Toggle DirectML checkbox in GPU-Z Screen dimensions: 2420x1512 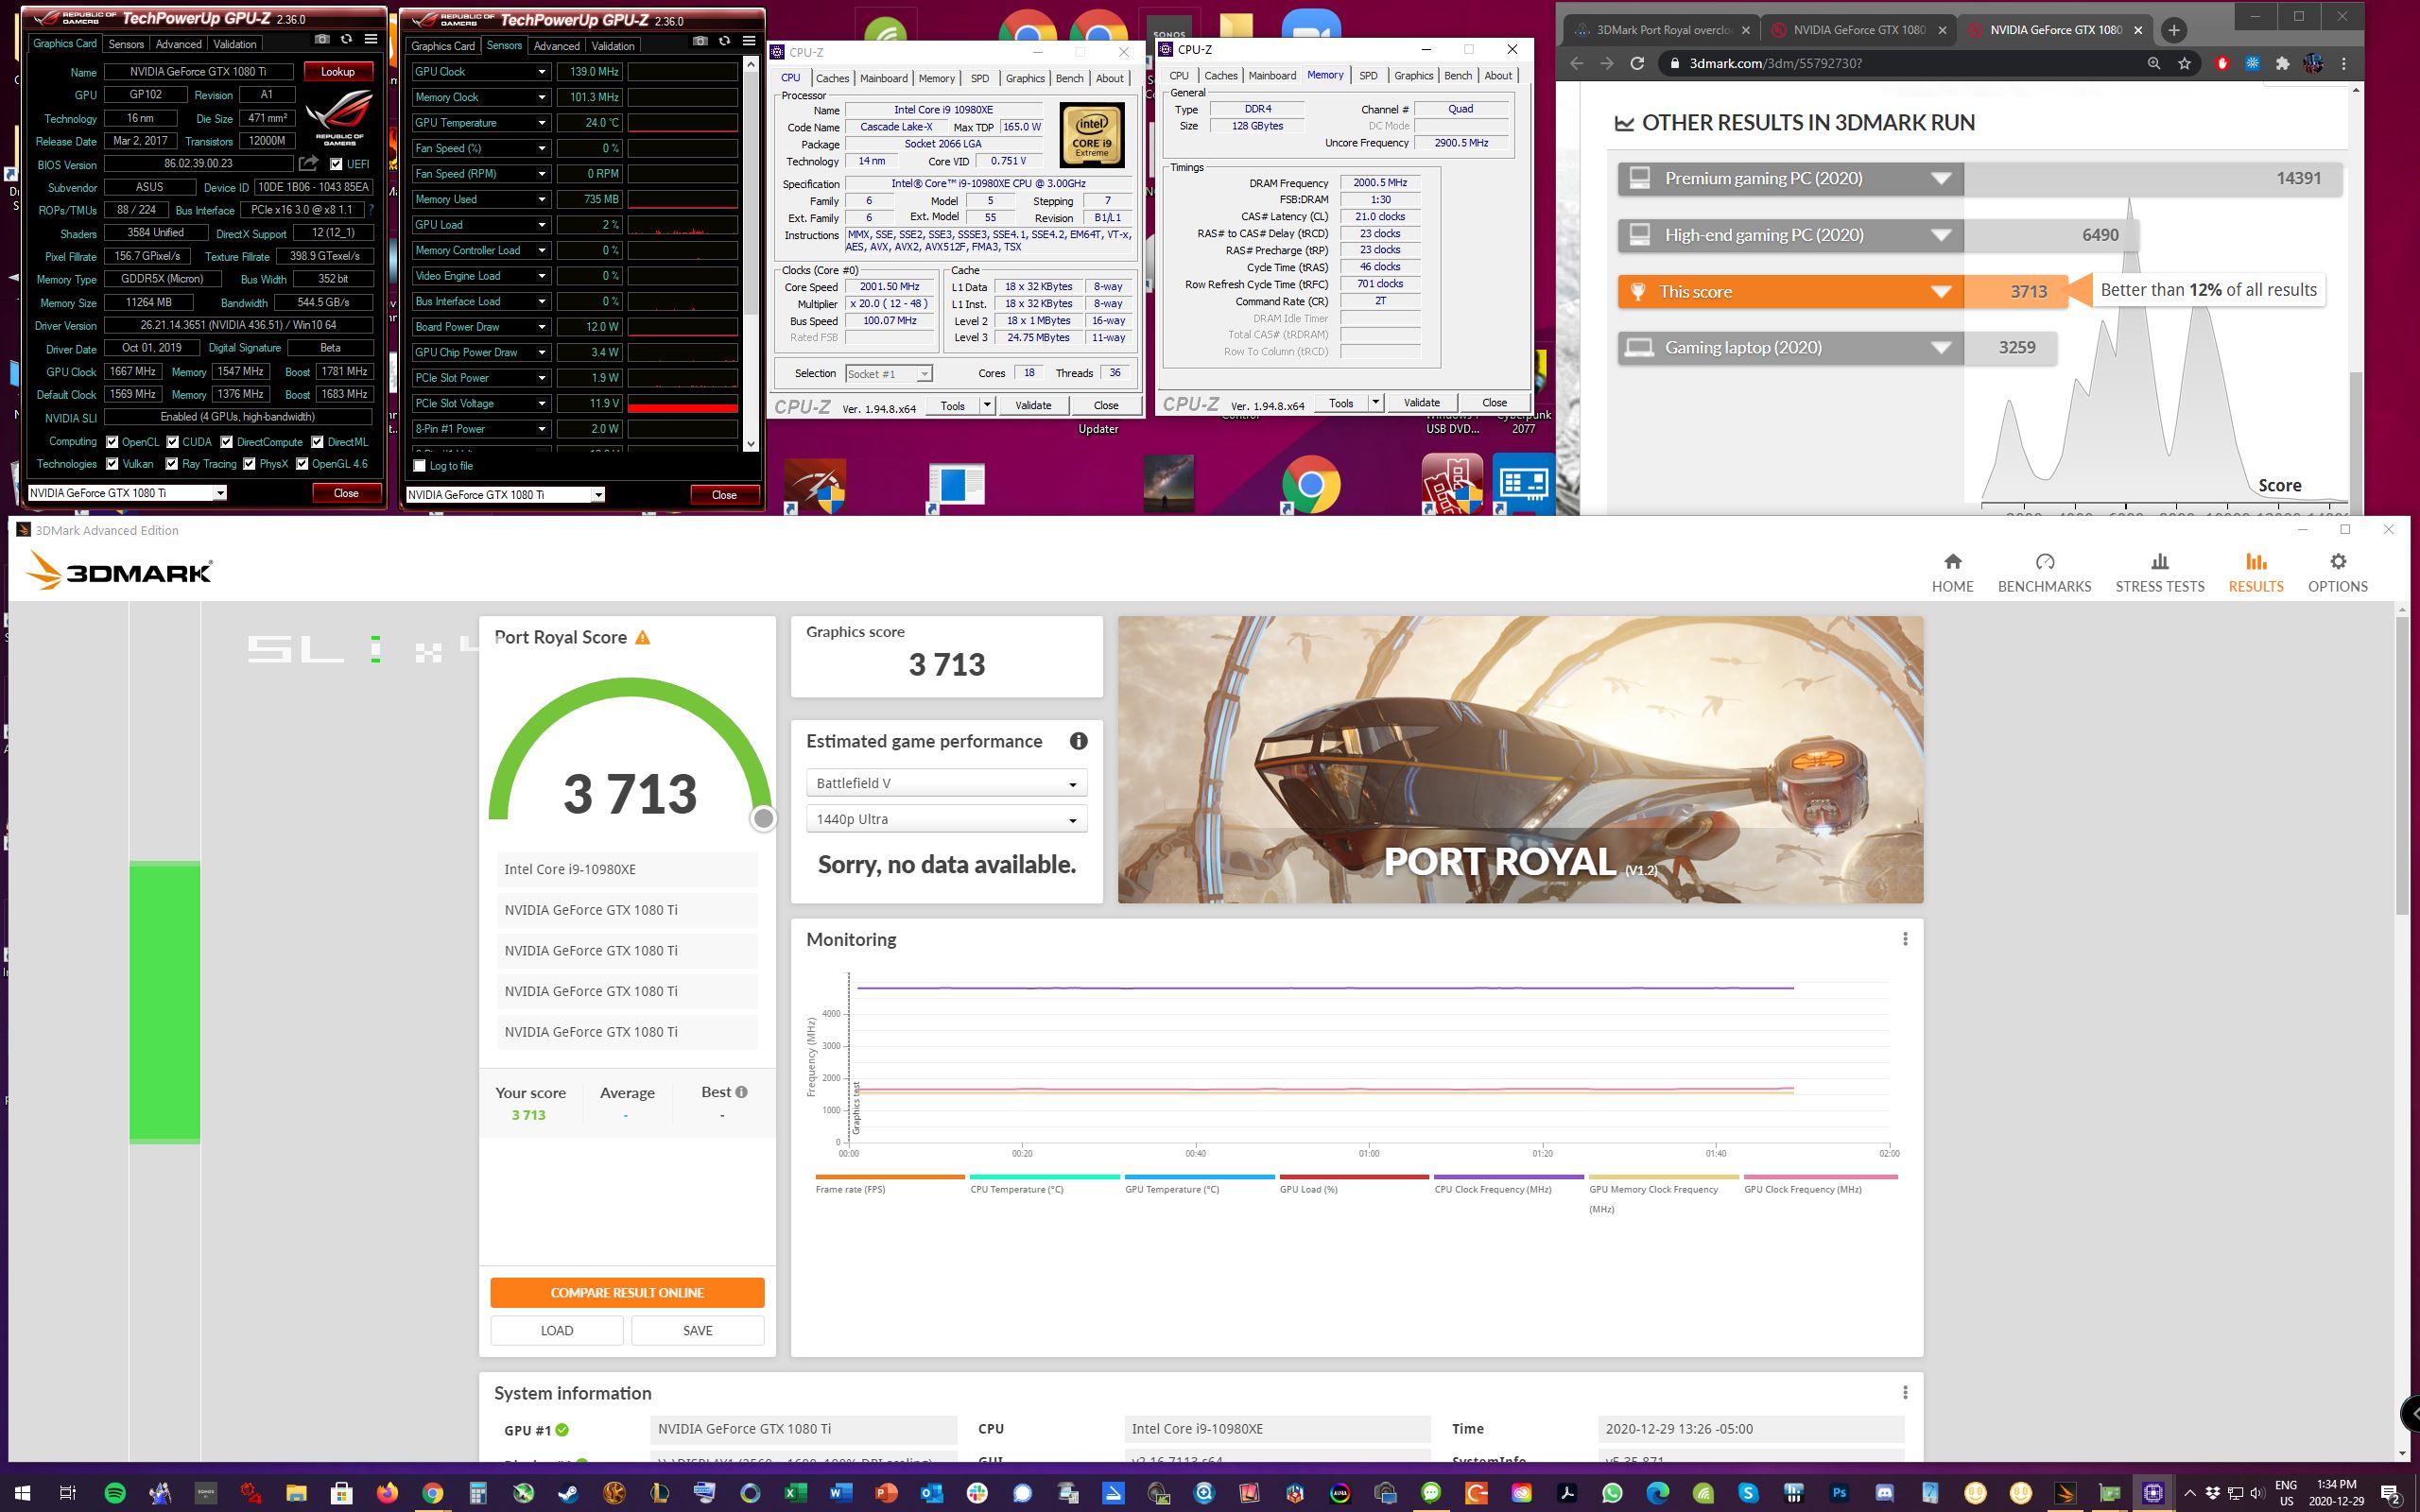point(317,442)
